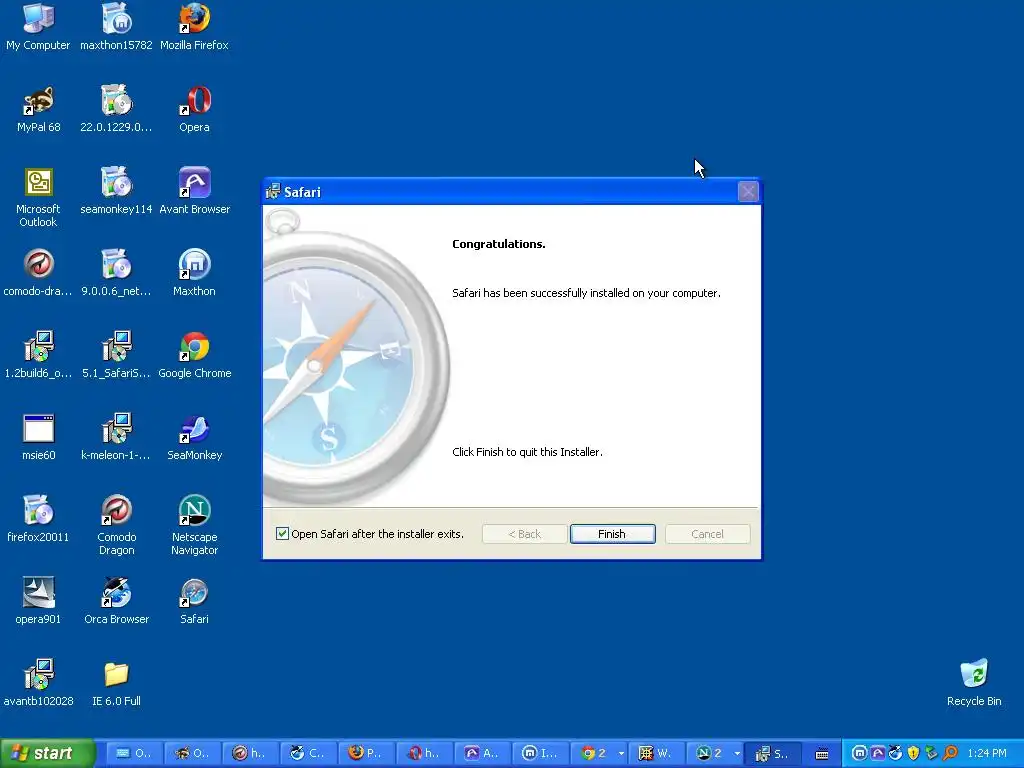Select the Mozilla Firefox desktop shortcut
This screenshot has height=768, width=1024.
[194, 27]
